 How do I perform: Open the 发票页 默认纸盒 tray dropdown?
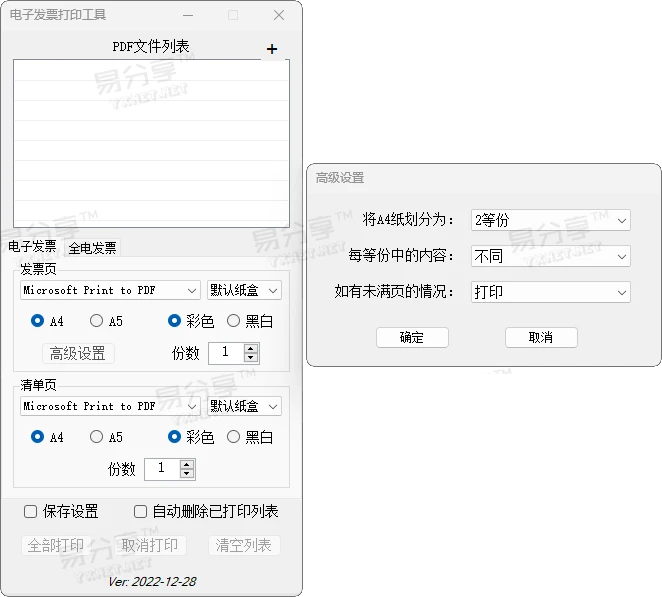coord(244,290)
